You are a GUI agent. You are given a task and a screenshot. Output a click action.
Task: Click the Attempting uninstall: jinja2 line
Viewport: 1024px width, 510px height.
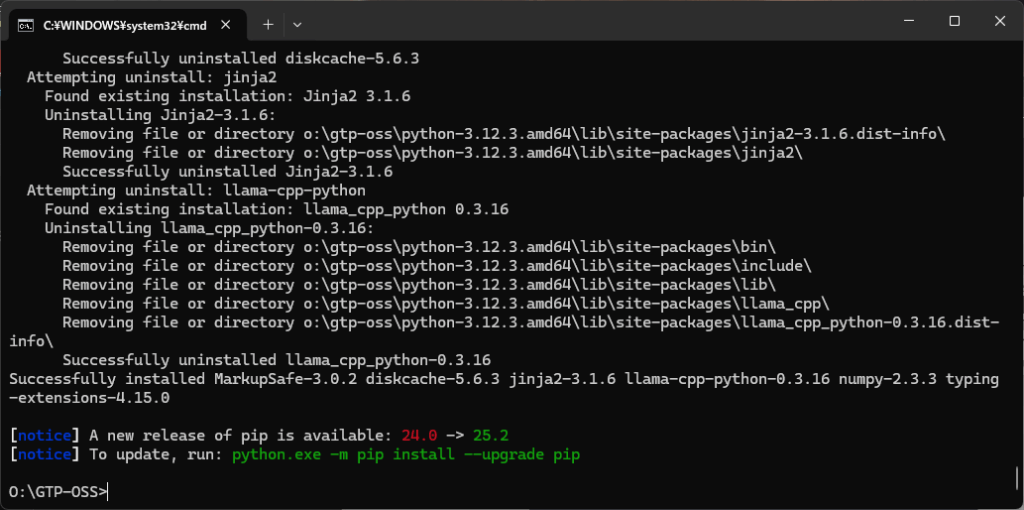tap(152, 78)
